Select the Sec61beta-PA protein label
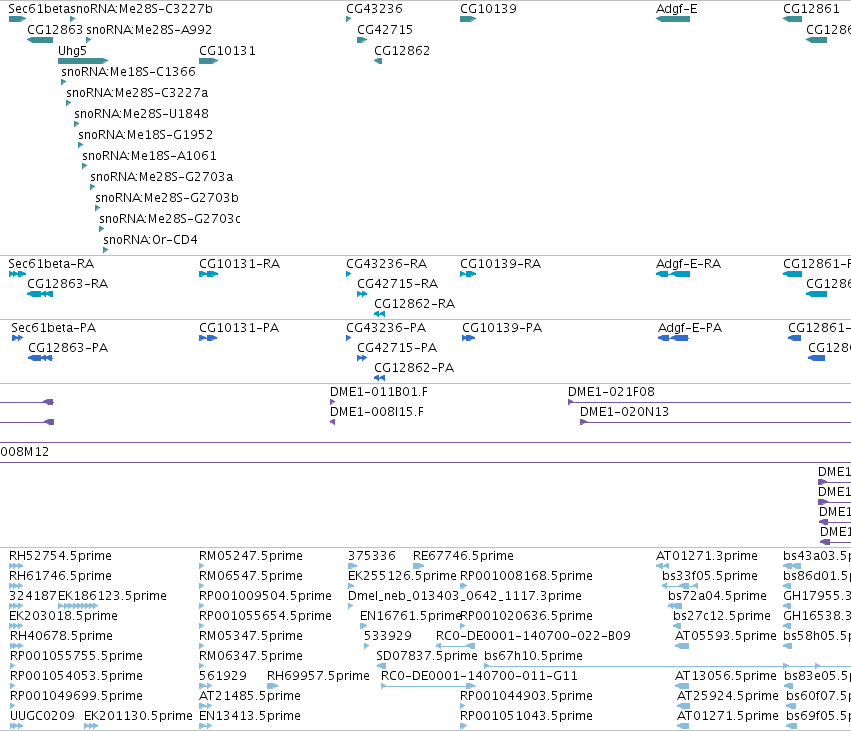Image resolution: width=851 pixels, height=731 pixels. [54, 328]
